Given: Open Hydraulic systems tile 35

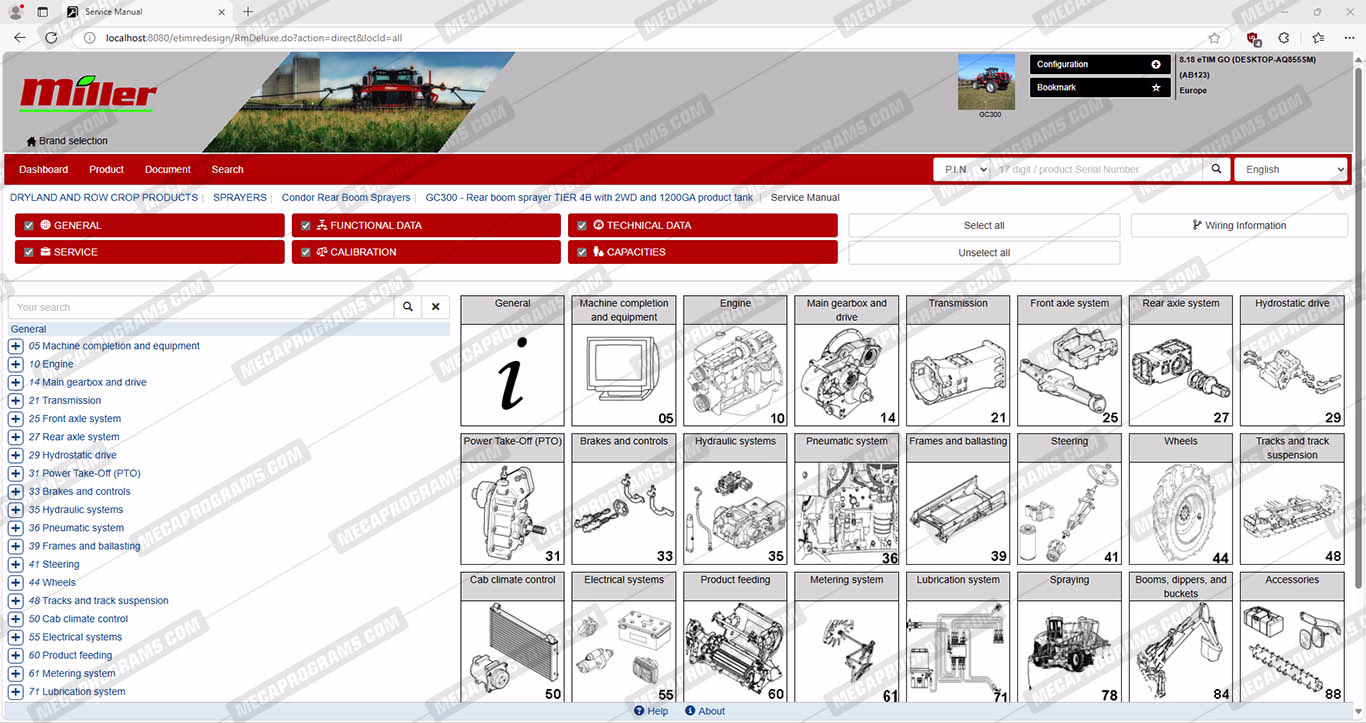Looking at the screenshot, I should coord(735,499).
